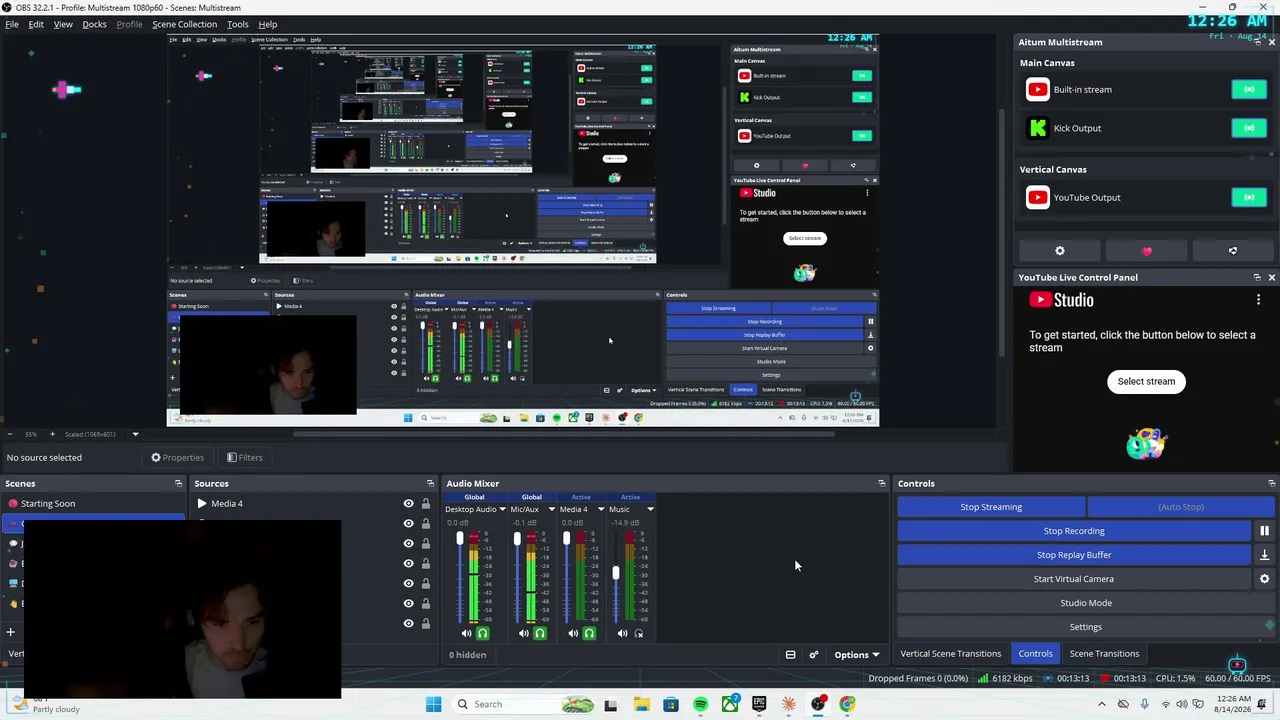This screenshot has width=1280, height=720.
Task: Open Aitum Multistream settings gear
Action: click(x=1060, y=251)
